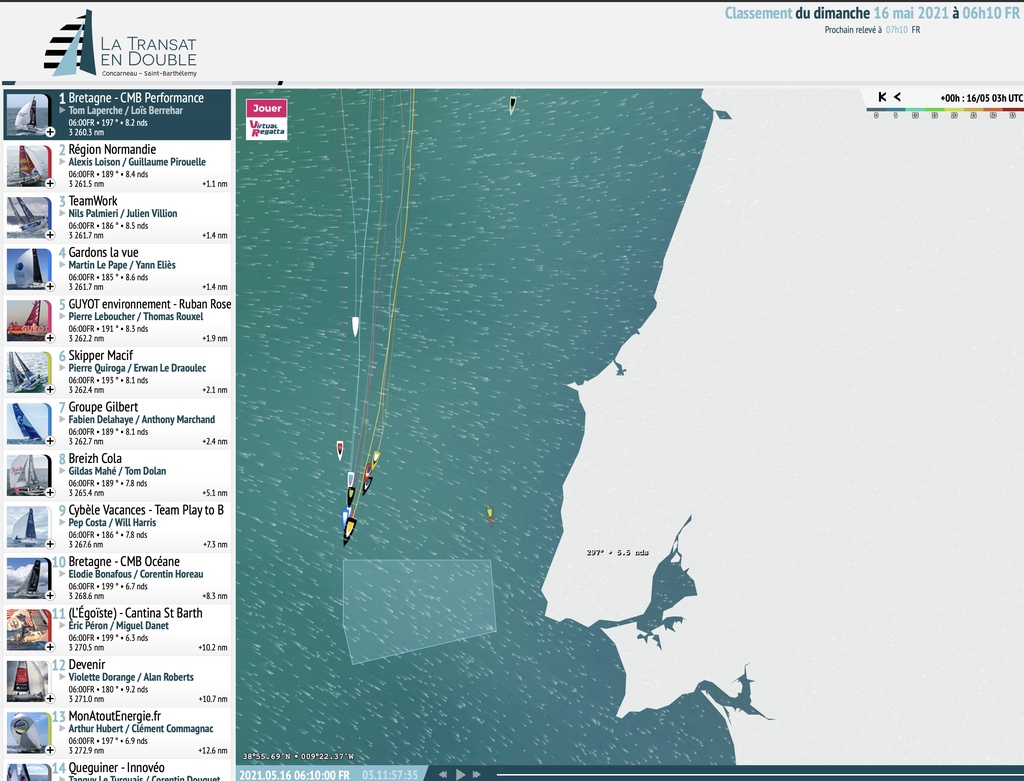The width and height of the screenshot is (1024, 781).
Task: Expand Nils Palmieri / Julien Villion row arrow
Action: [63, 214]
